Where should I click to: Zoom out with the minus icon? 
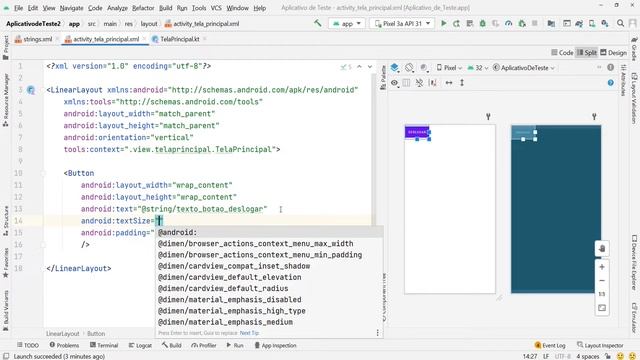point(602,281)
